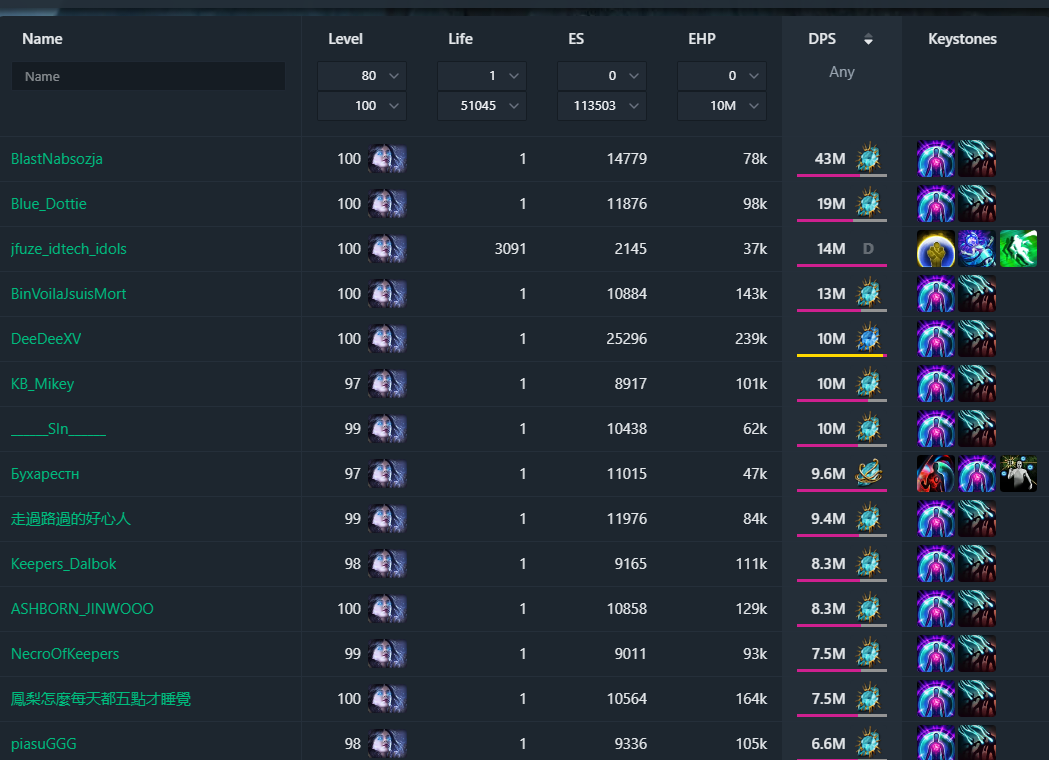Viewport: 1049px width, 760px height.
Task: Click the Name filter input field
Action: coord(149,76)
